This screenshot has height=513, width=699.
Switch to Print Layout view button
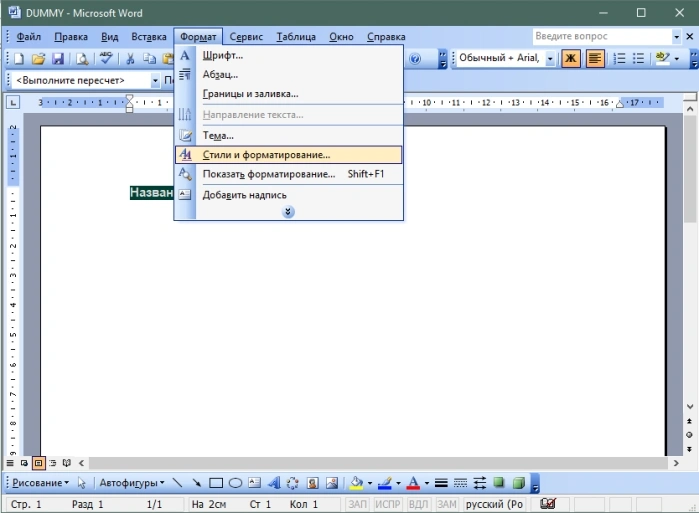click(39, 463)
